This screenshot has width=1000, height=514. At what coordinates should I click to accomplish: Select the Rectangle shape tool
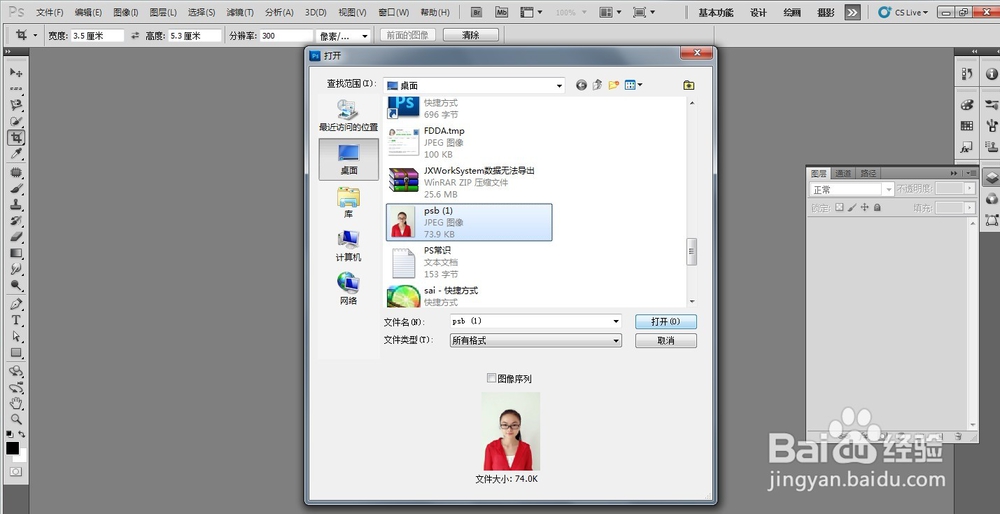coord(16,353)
